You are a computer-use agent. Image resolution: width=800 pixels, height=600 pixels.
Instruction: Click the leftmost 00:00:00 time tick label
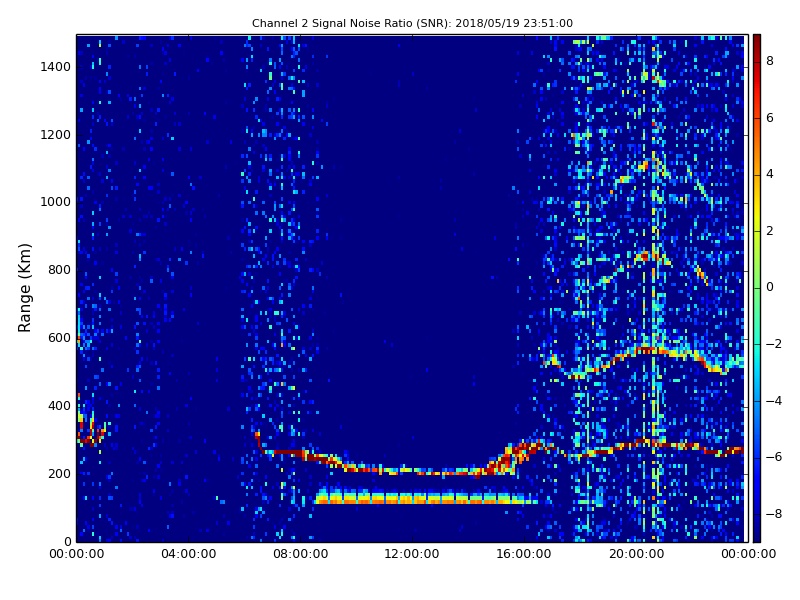click(x=77, y=554)
